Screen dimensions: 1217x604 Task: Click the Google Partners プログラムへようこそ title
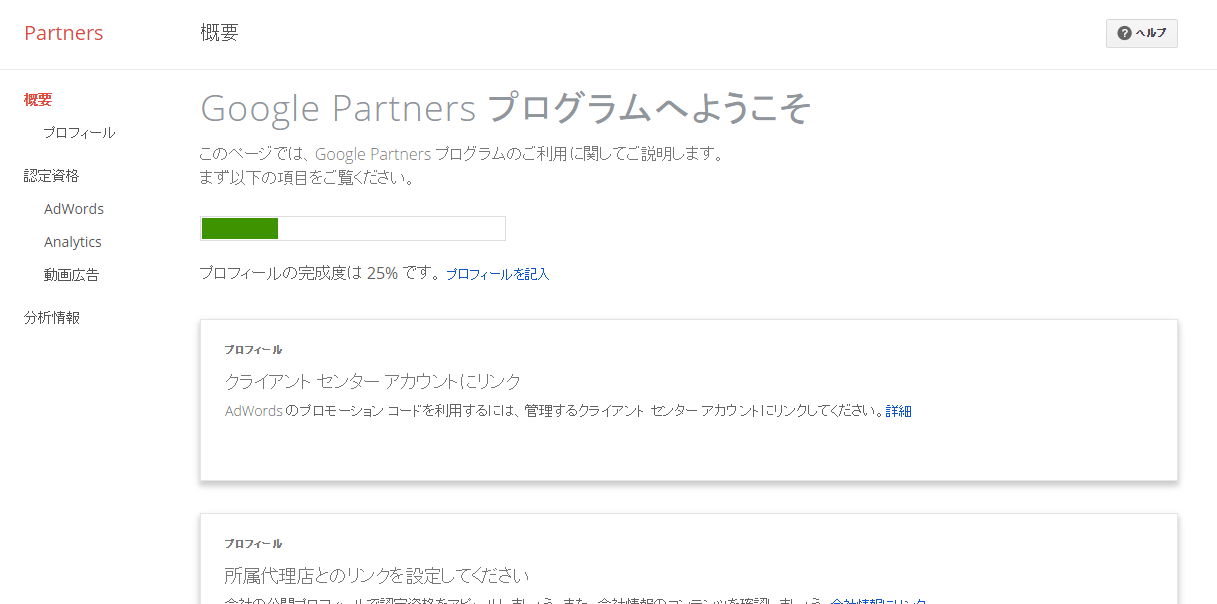point(505,108)
